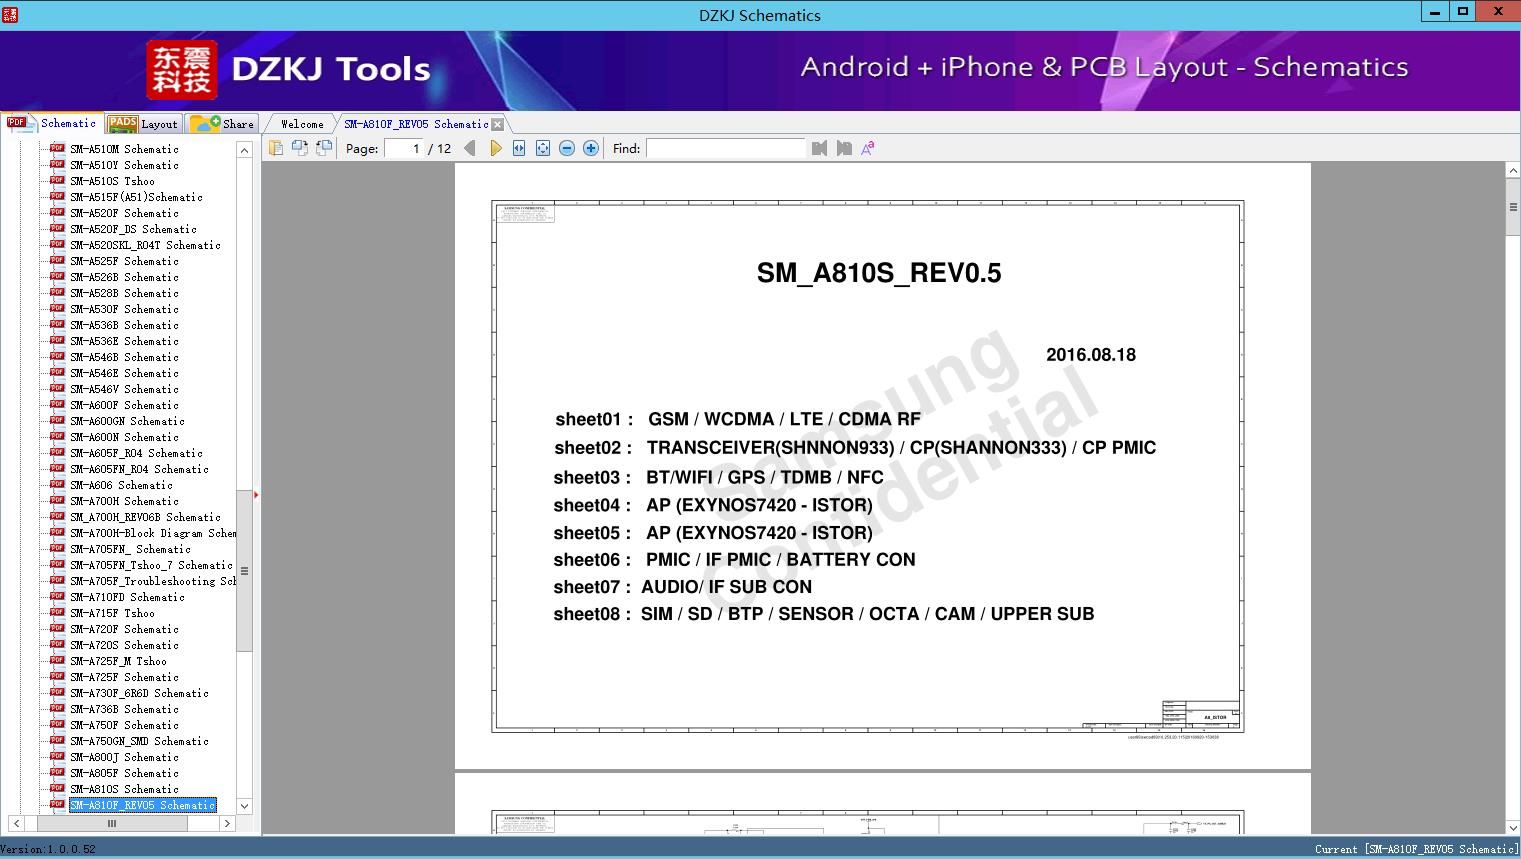Viewport: 1521px width, 859px height.
Task: Close the SM-A810F_REV05 Schematic tab
Action: [498, 125]
